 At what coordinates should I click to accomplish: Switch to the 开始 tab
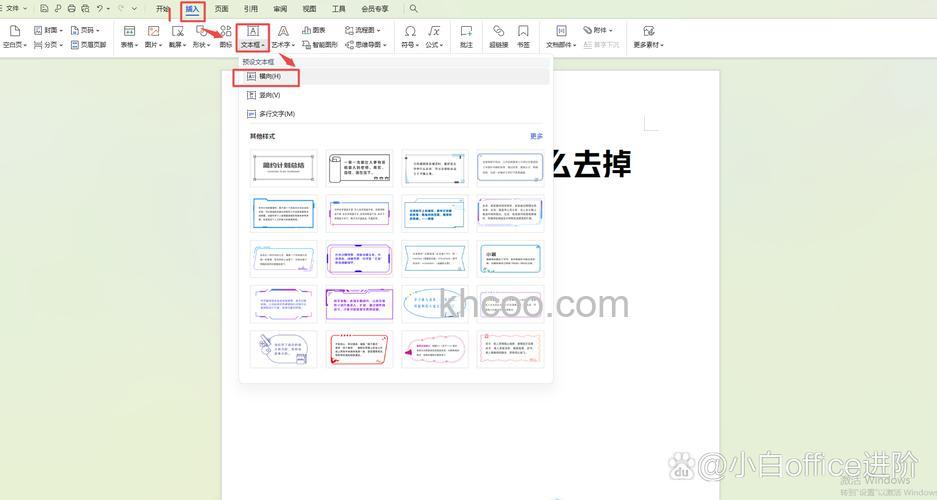click(163, 9)
